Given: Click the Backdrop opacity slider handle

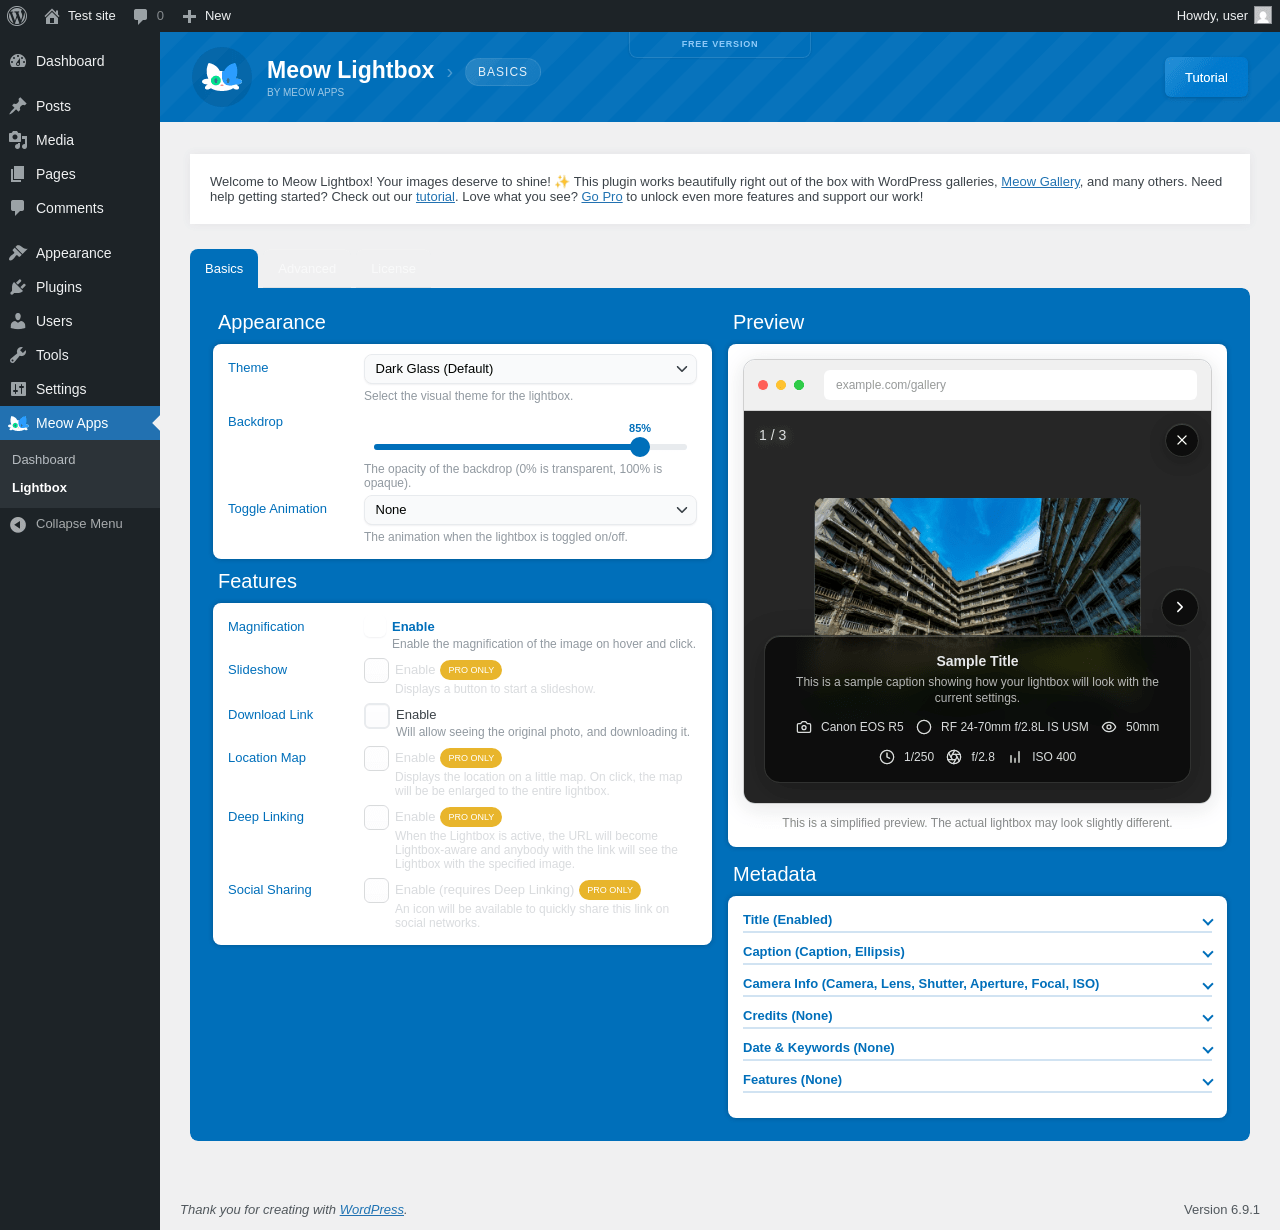Looking at the screenshot, I should (x=640, y=447).
